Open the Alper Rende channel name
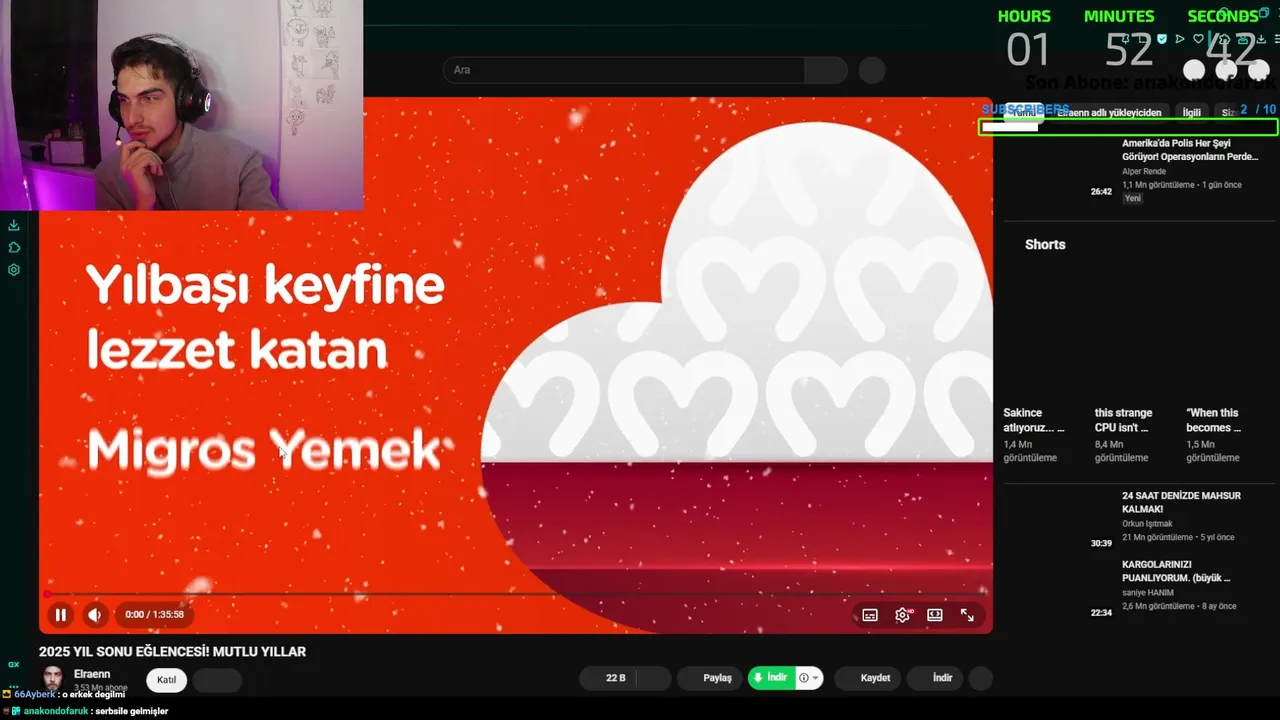Screen dimensions: 1280x720 (1145, 171)
